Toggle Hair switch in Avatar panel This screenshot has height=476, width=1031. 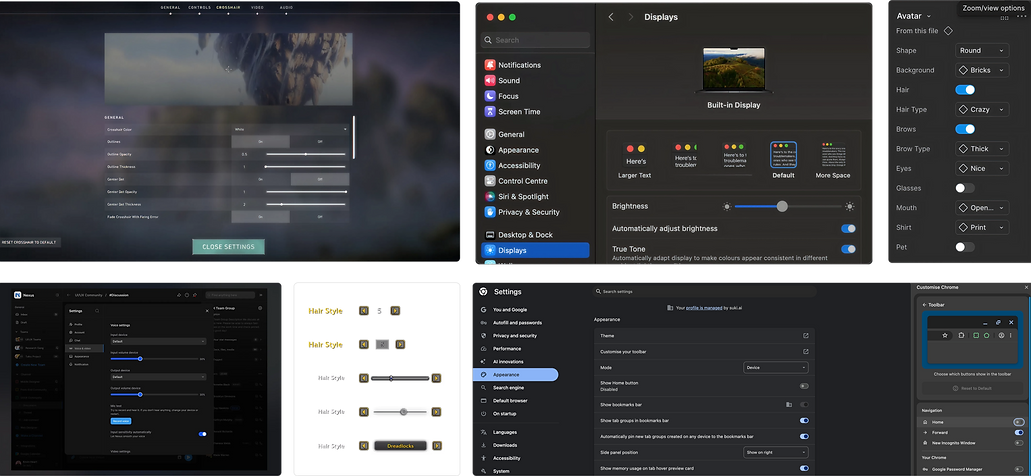click(965, 89)
